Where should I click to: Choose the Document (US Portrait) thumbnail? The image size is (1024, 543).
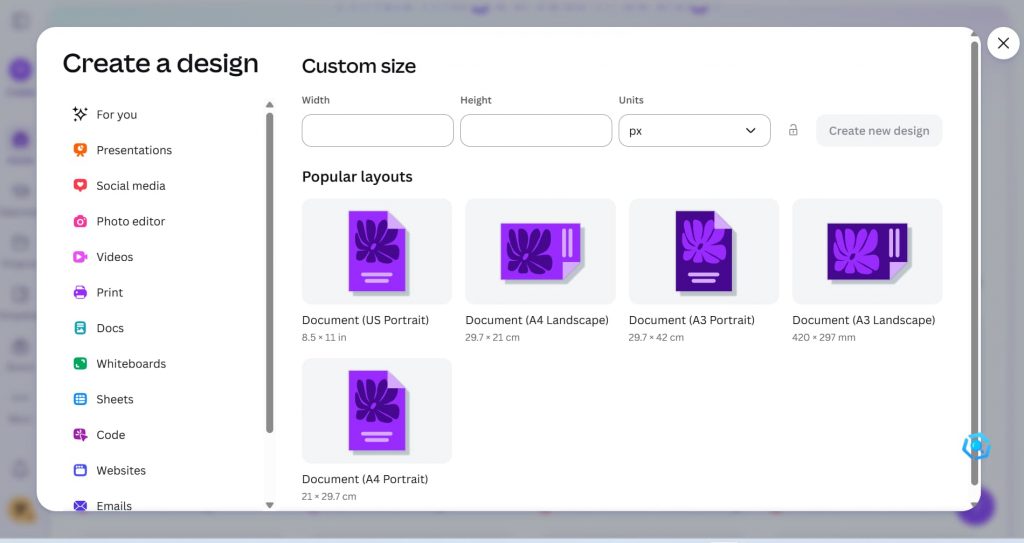point(377,252)
